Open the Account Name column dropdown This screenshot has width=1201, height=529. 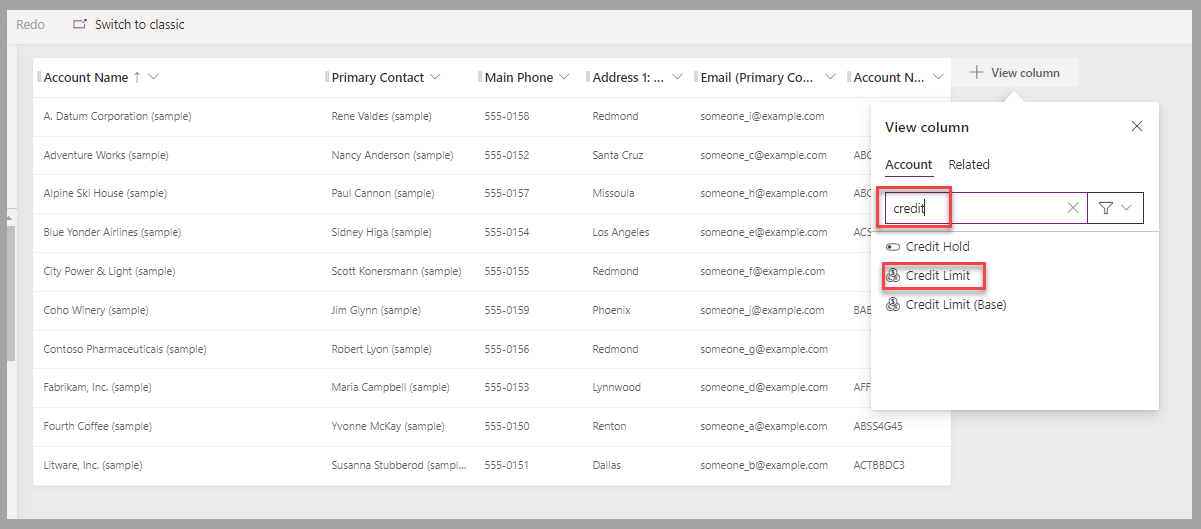(154, 77)
